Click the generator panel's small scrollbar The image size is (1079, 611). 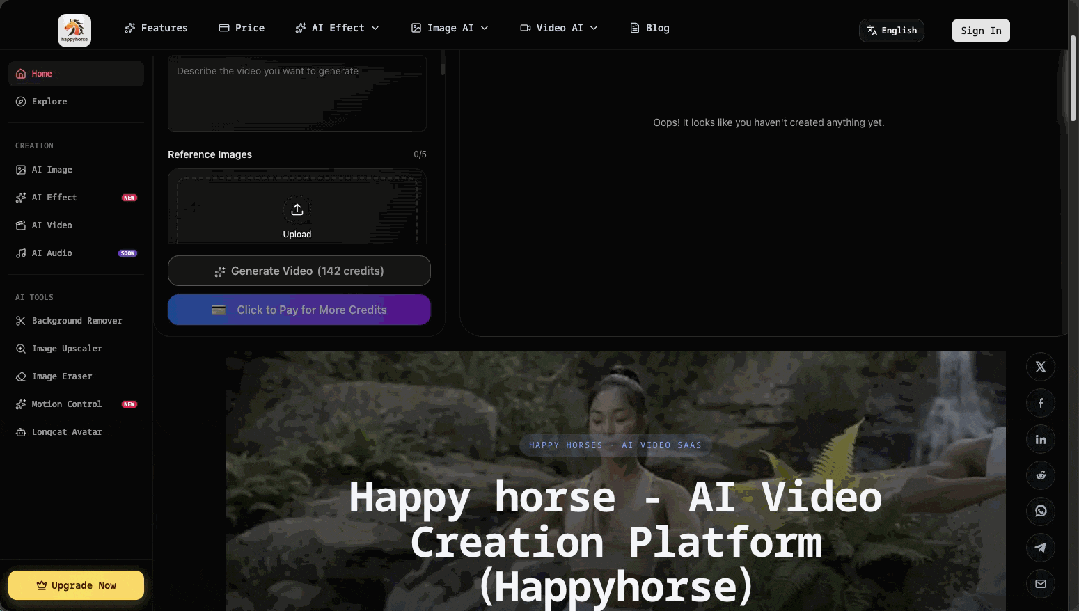[x=442, y=63]
